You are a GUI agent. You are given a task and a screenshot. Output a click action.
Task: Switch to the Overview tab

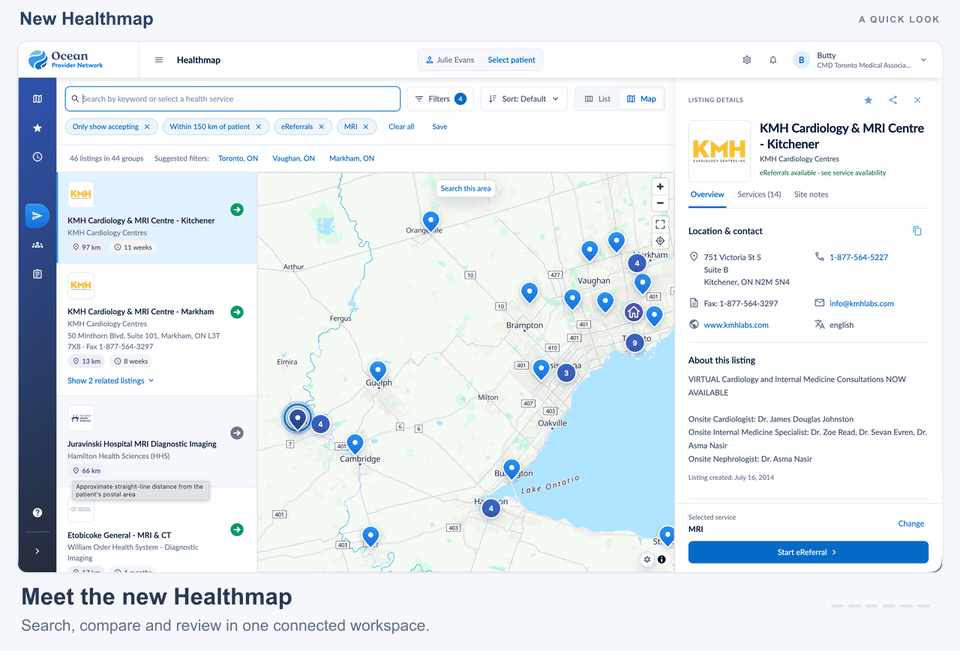pos(707,194)
